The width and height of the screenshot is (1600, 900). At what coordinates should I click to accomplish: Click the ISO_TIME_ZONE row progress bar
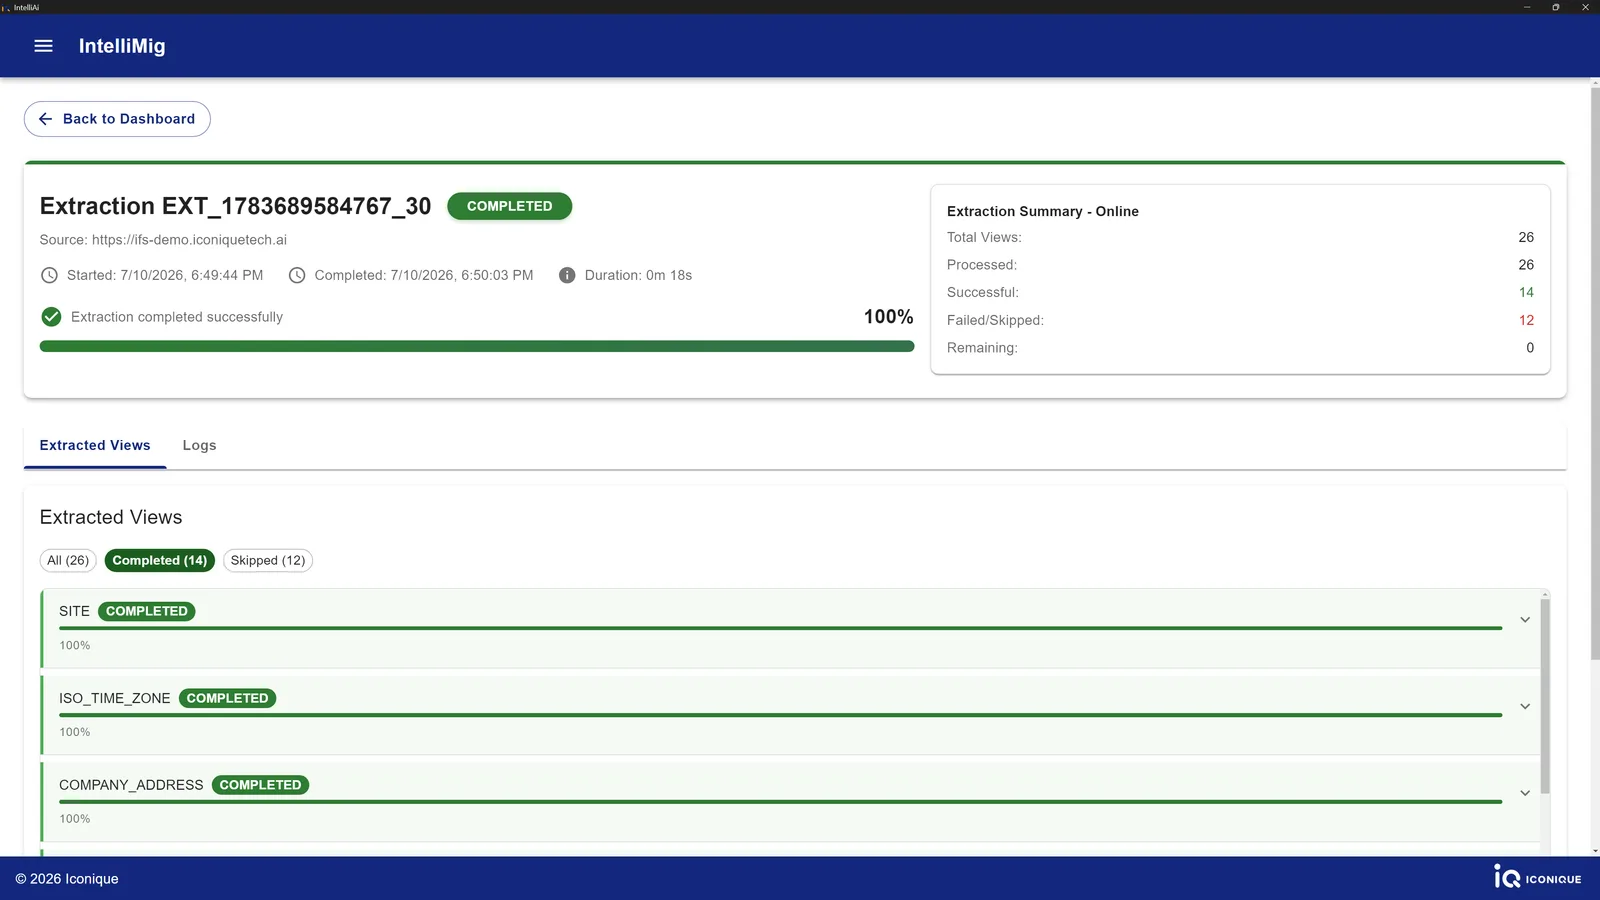point(781,715)
